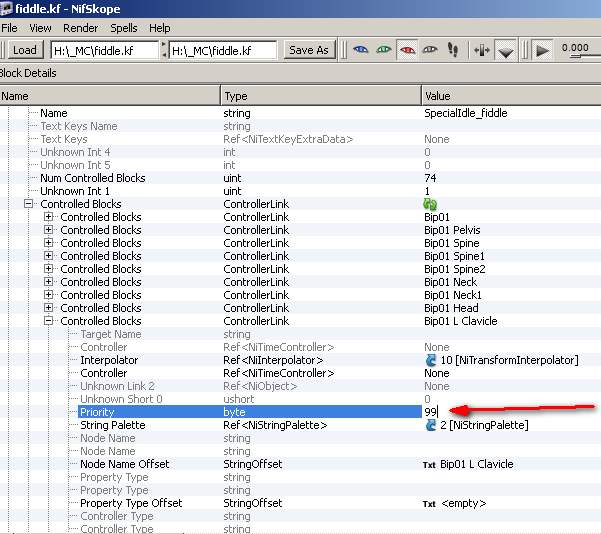Click the Save As button
601x534 pixels.
pyautogui.click(x=309, y=50)
